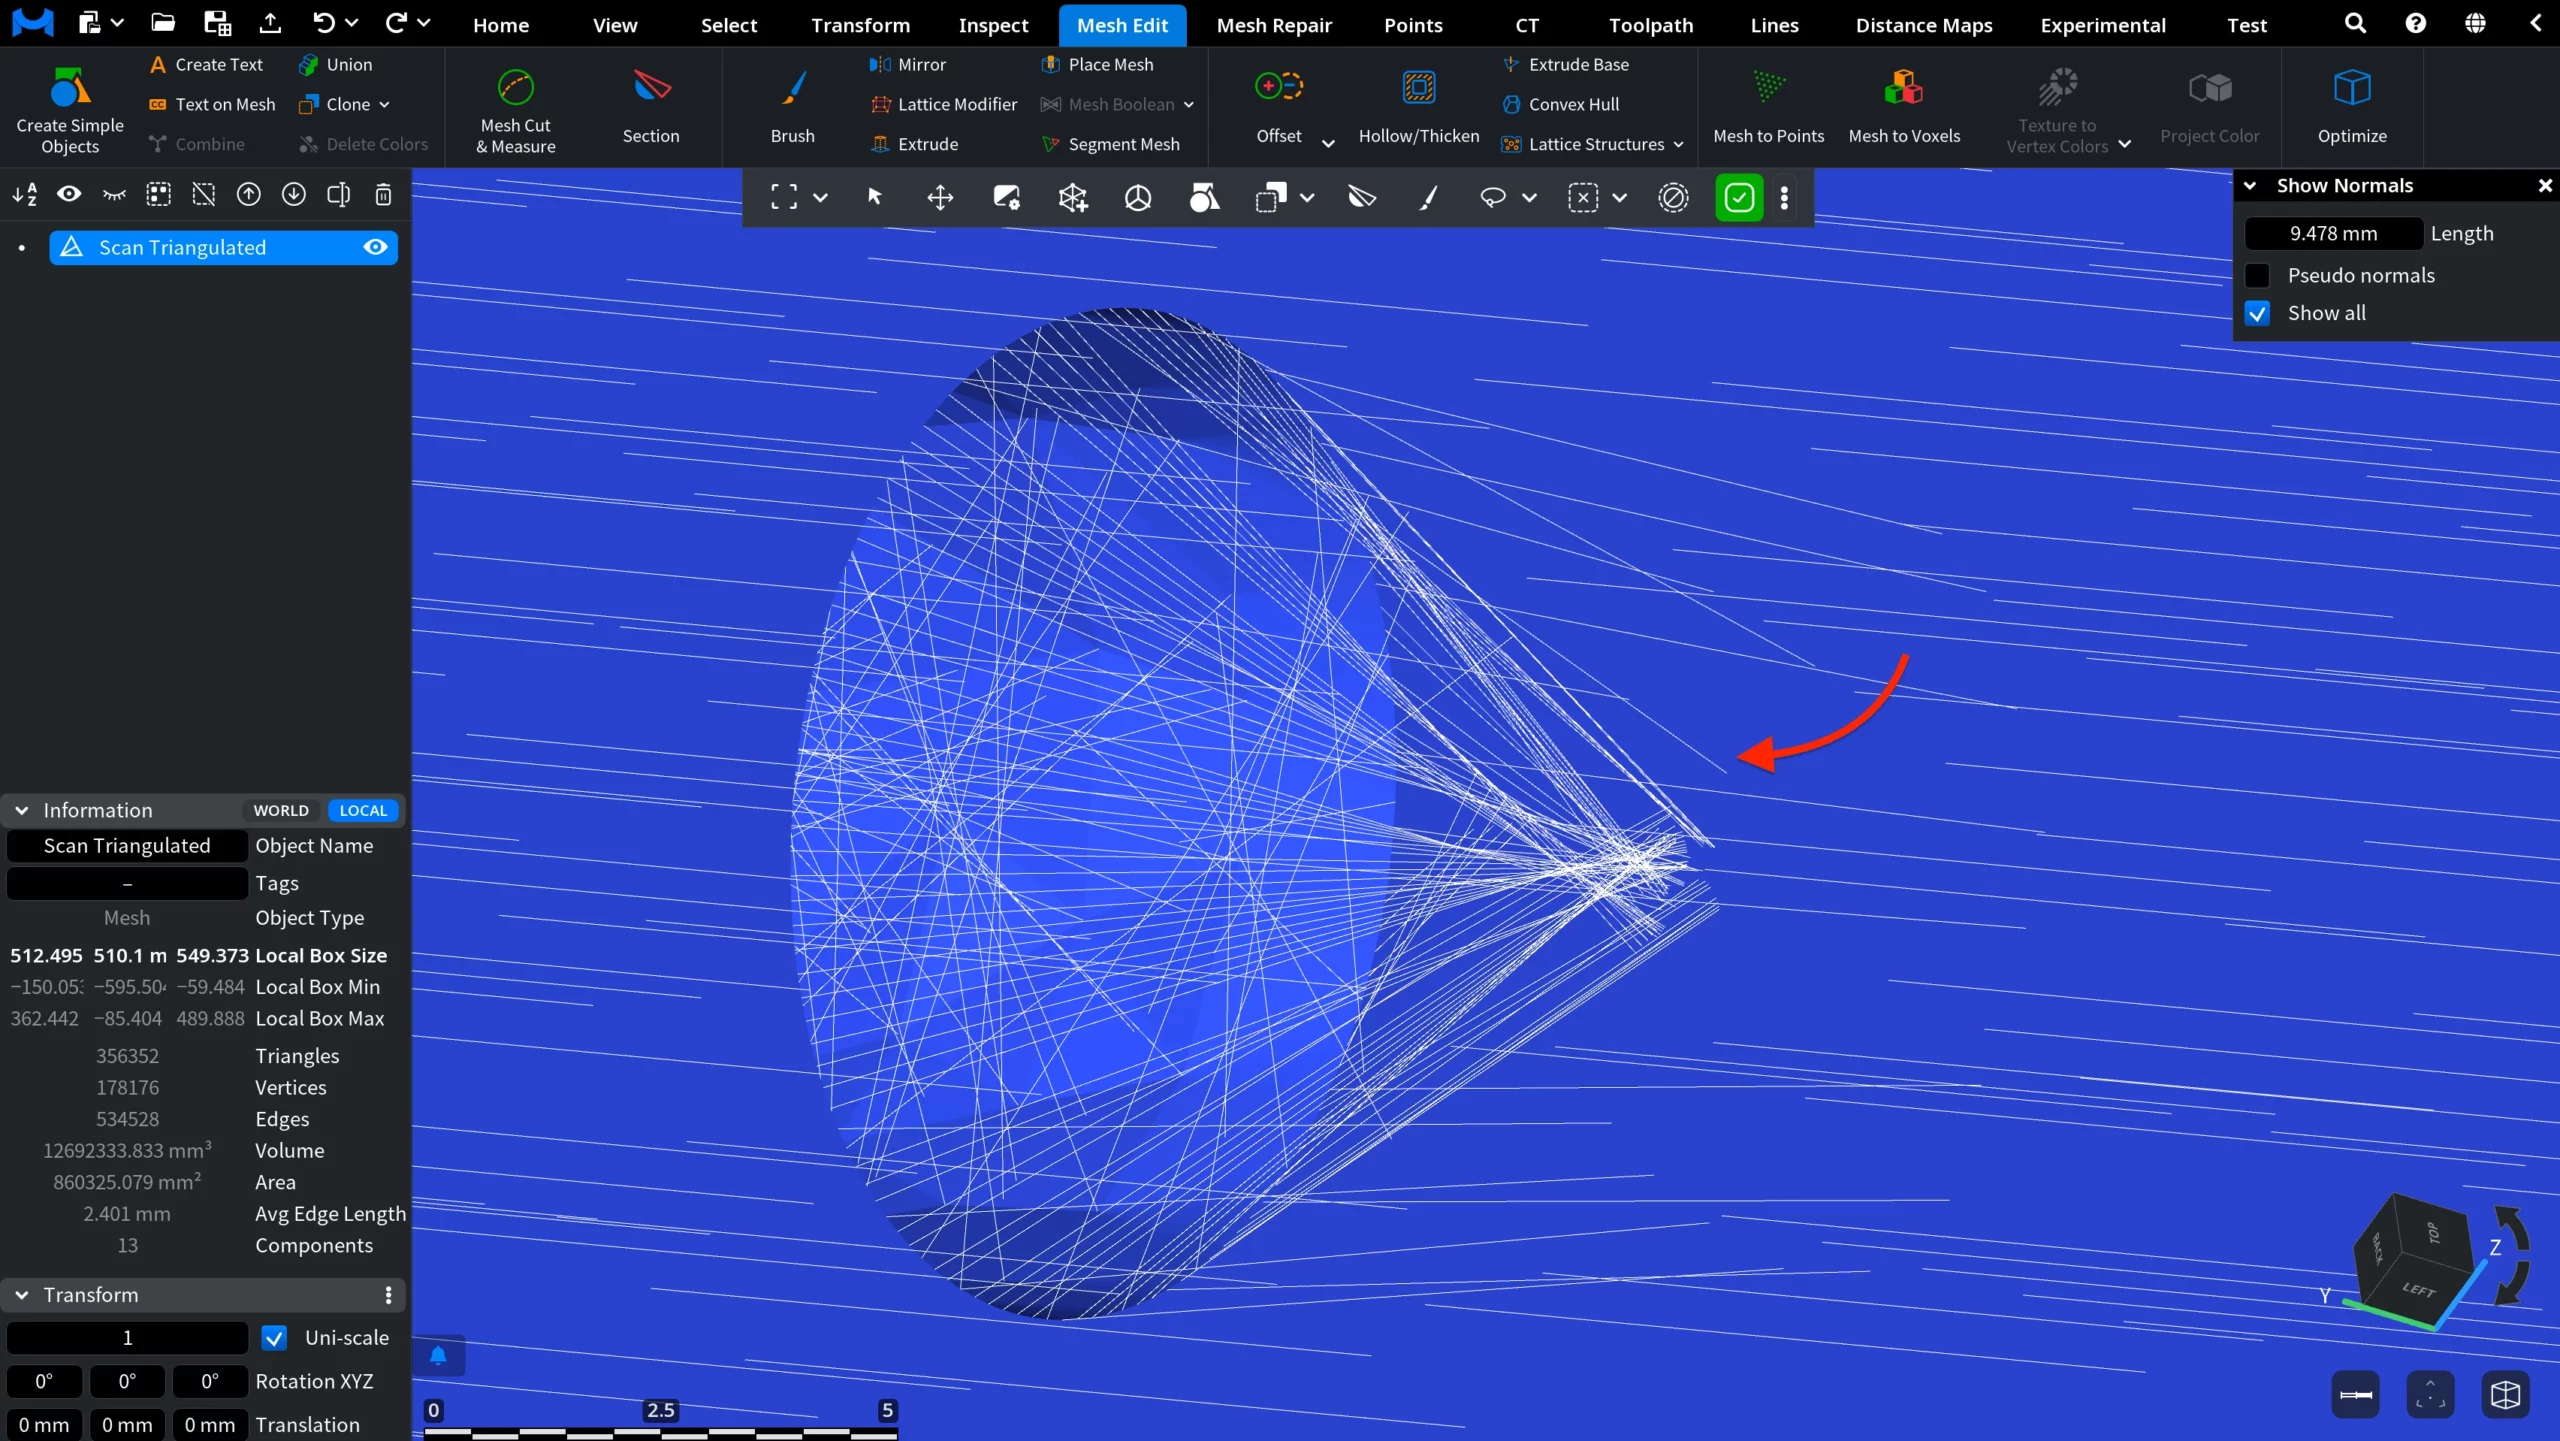
Task: Click the paint brush icon in viewport toolbar
Action: pyautogui.click(x=1428, y=197)
